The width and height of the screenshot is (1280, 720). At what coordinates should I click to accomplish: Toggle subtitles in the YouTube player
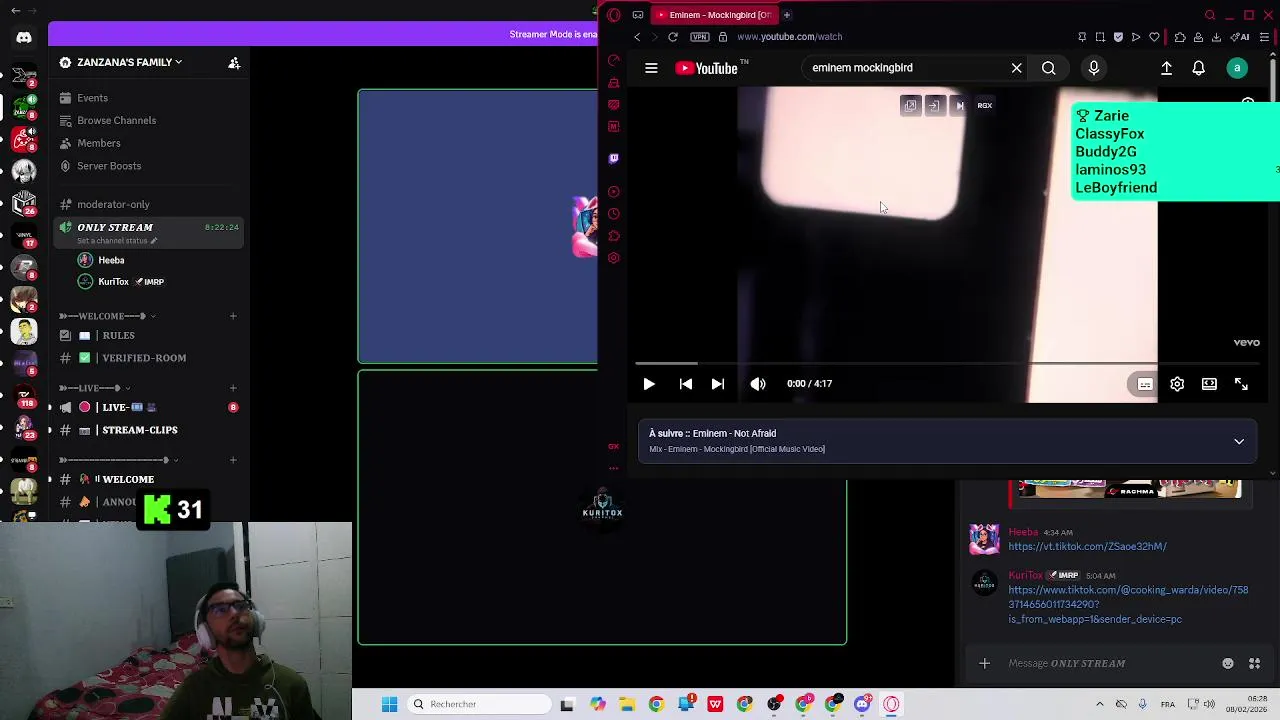tap(1145, 384)
